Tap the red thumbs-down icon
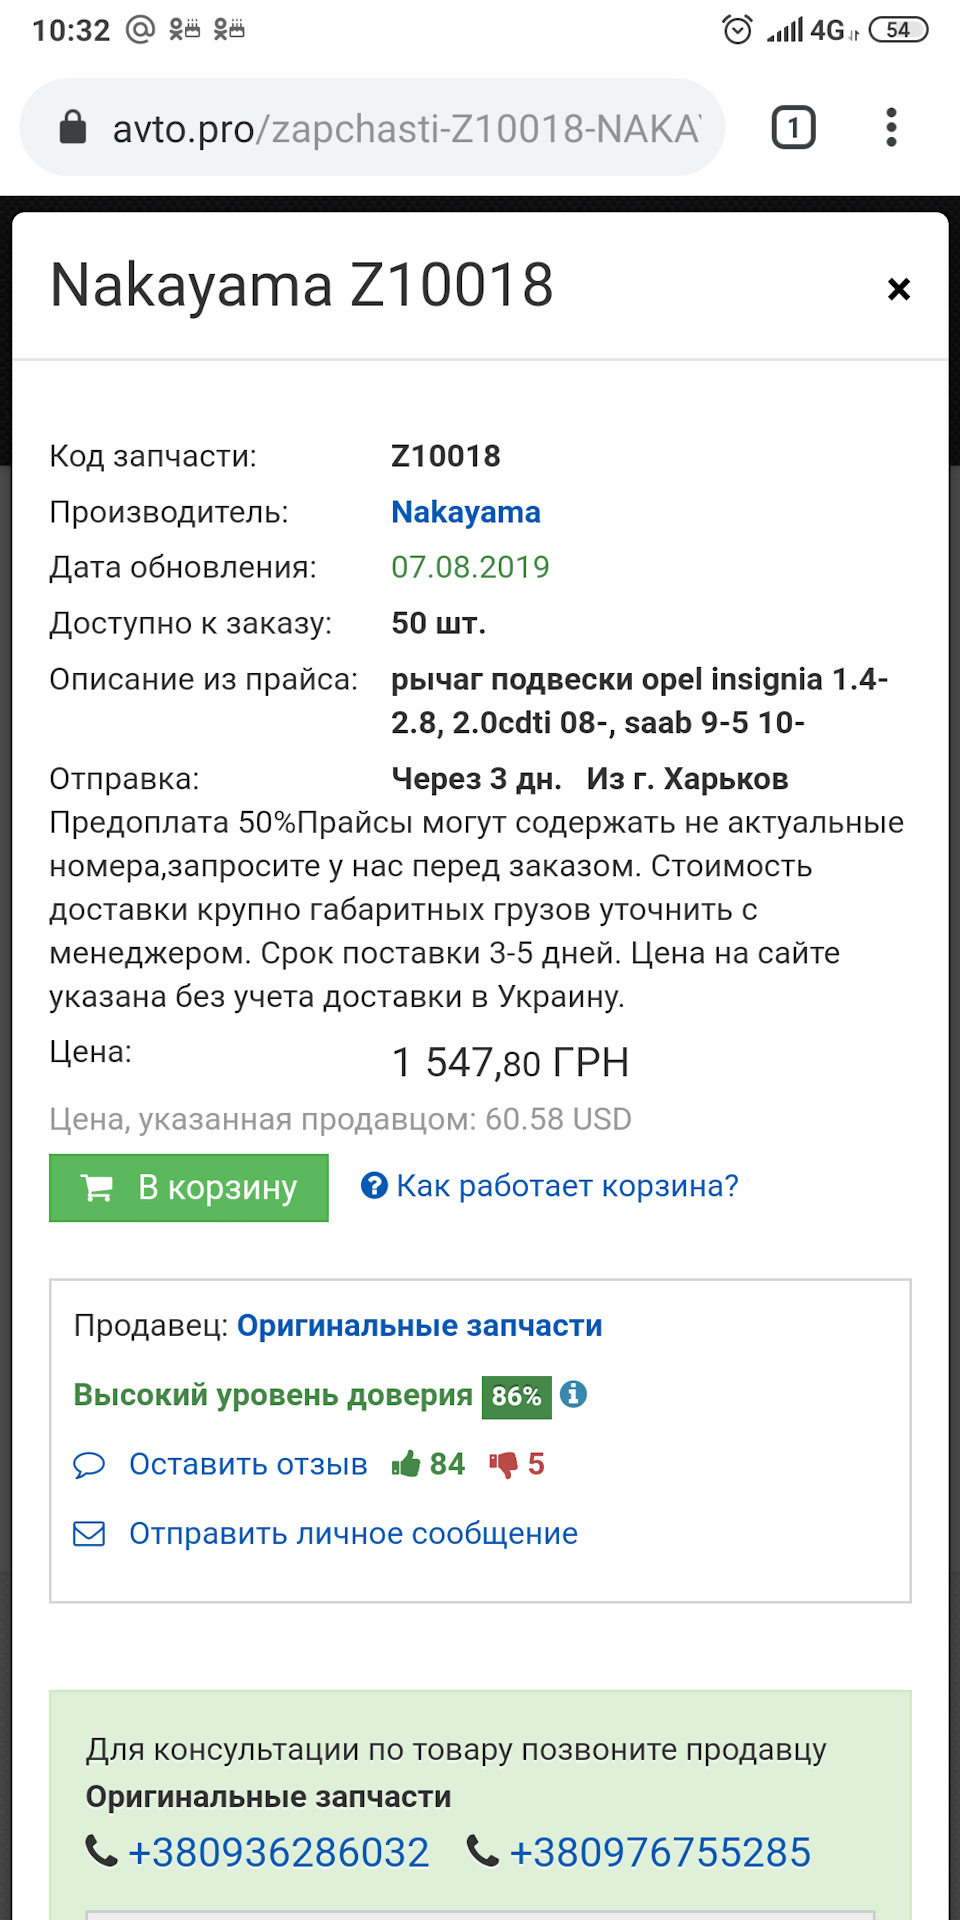The height and width of the screenshot is (1920, 960). [503, 1465]
